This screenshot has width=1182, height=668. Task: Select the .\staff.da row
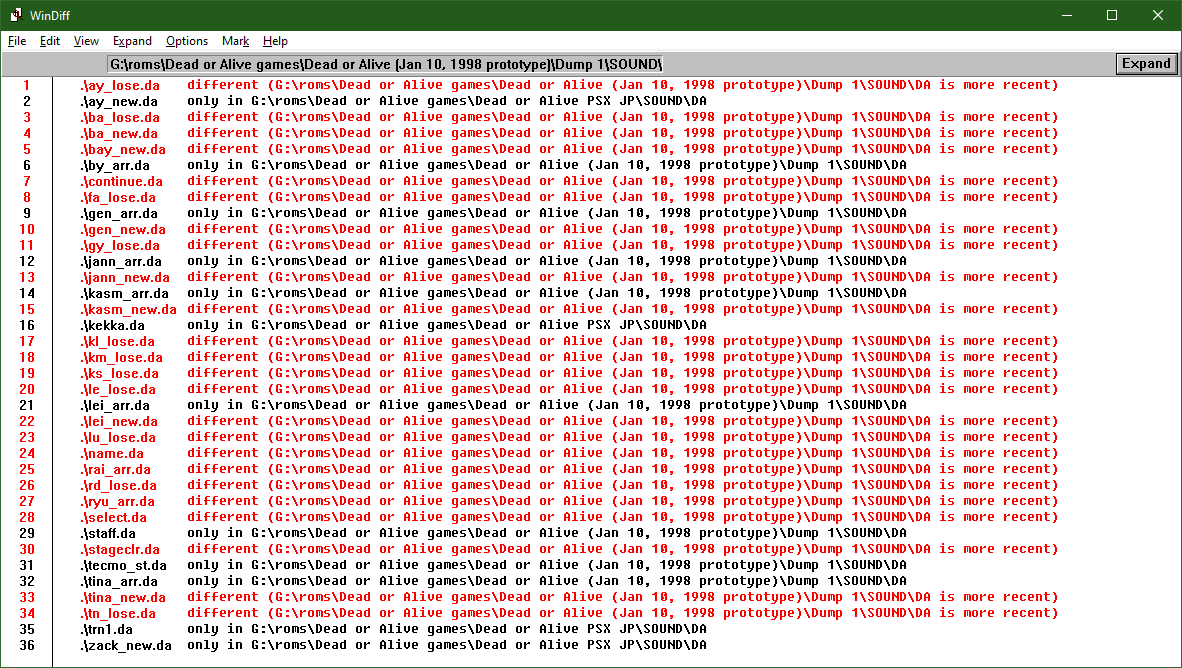click(x=493, y=533)
